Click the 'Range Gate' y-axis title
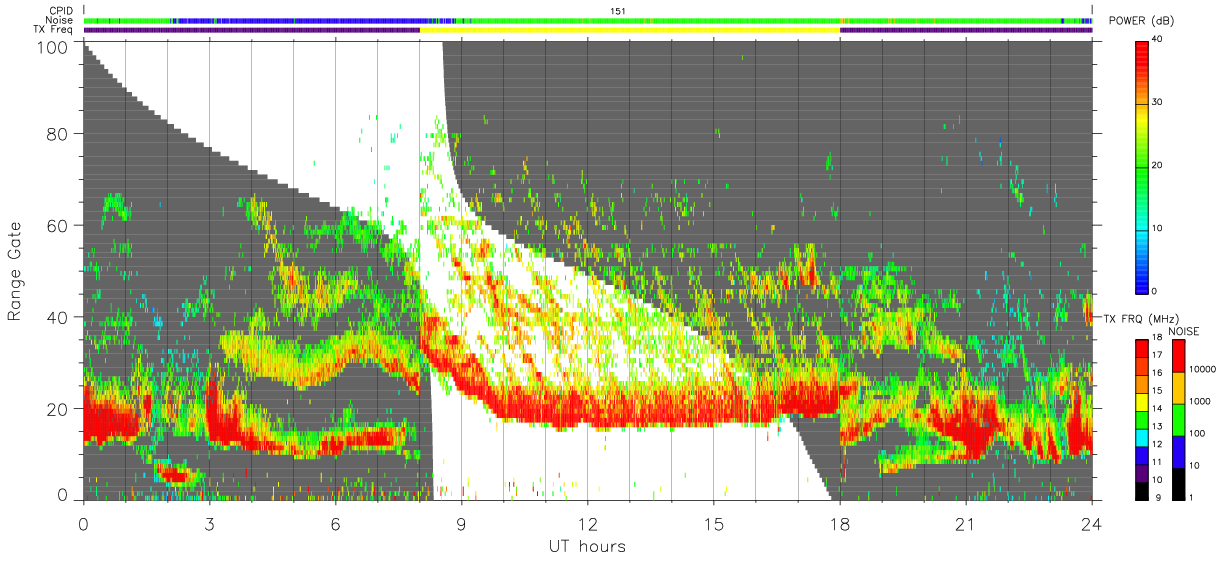Viewport: 1228px width, 567px height. pyautogui.click(x=15, y=271)
